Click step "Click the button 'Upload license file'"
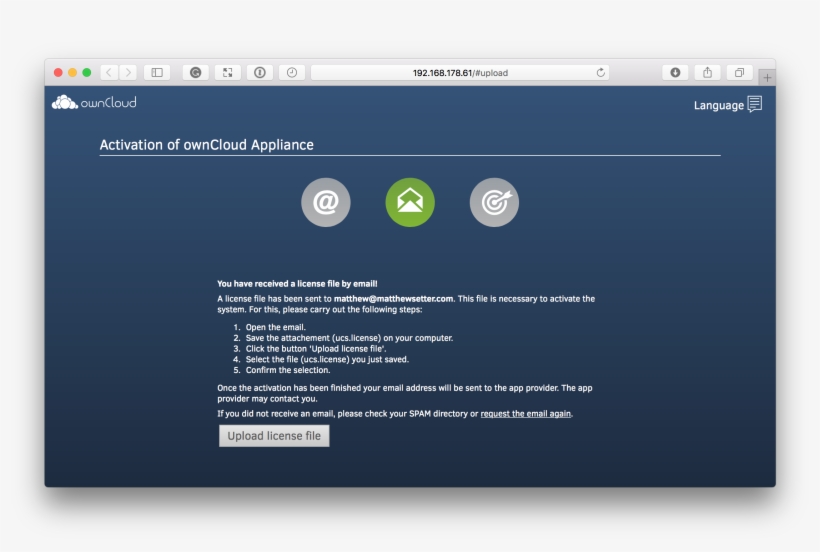The image size is (820, 552). pyautogui.click(x=316, y=349)
